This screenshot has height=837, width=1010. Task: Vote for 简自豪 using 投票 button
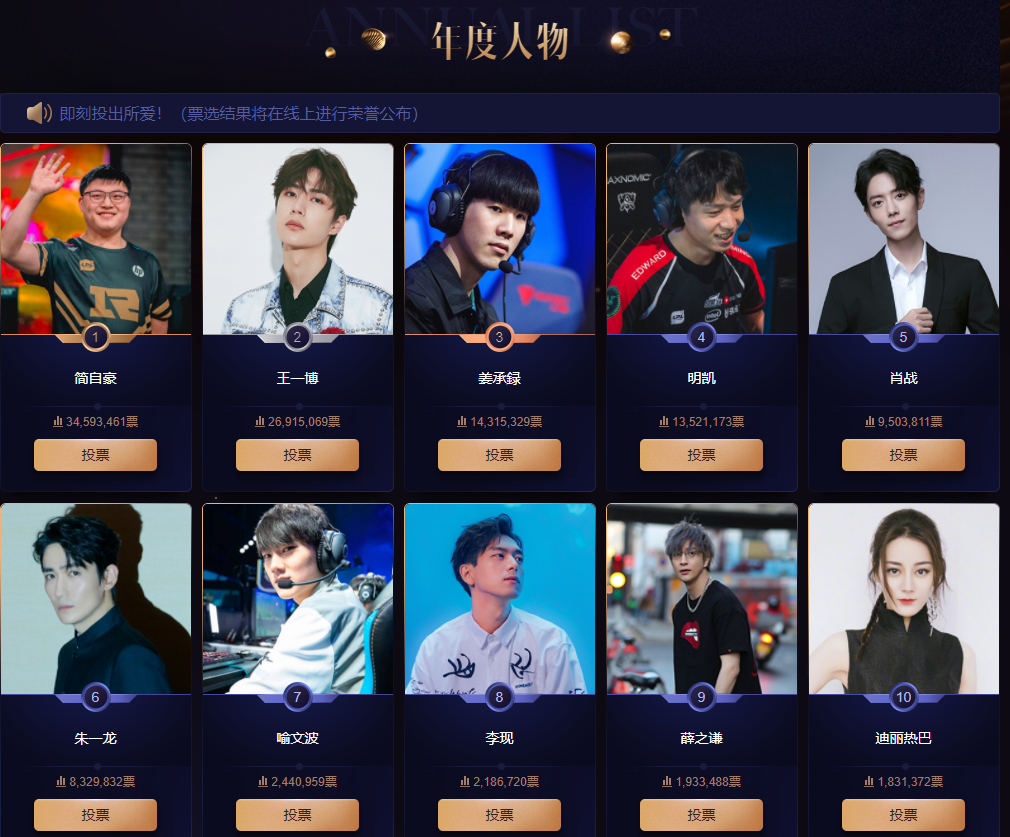point(95,455)
